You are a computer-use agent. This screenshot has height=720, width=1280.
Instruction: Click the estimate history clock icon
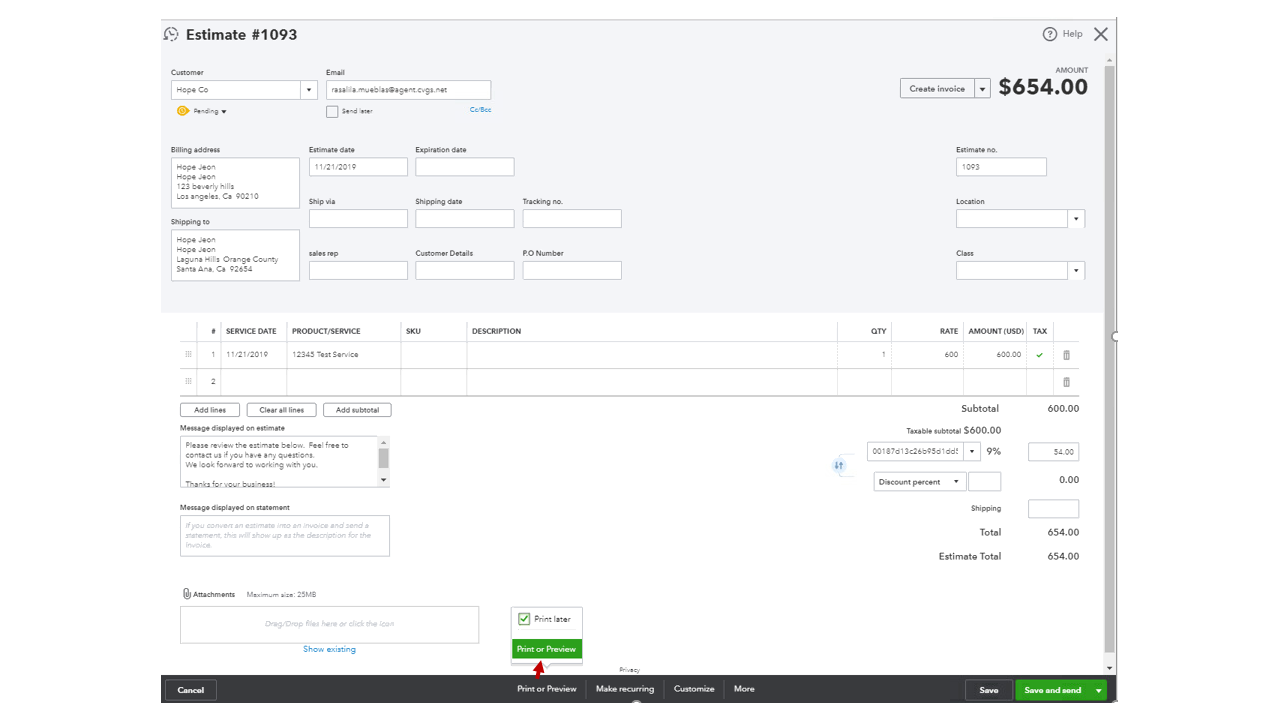pyautogui.click(x=171, y=34)
